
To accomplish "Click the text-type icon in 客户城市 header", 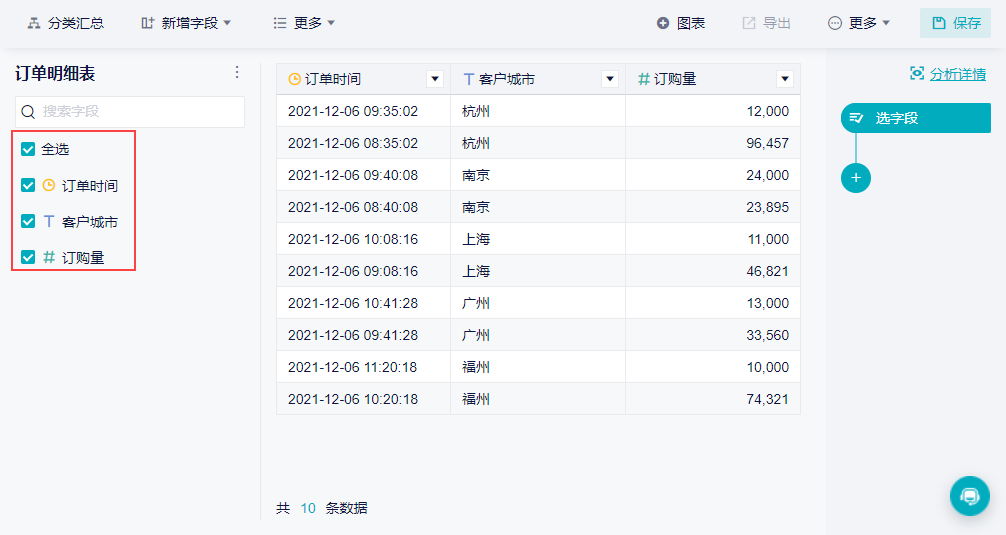I will point(468,79).
